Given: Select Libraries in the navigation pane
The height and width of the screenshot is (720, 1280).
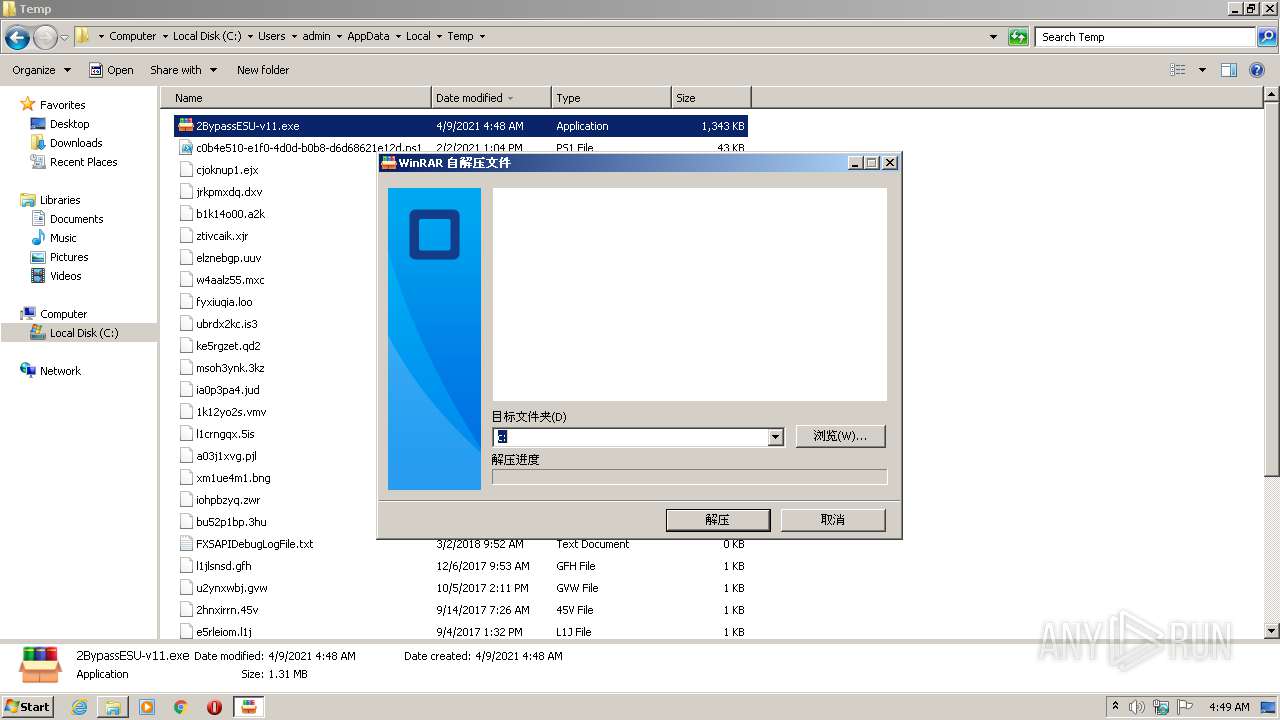Looking at the screenshot, I should click(60, 200).
